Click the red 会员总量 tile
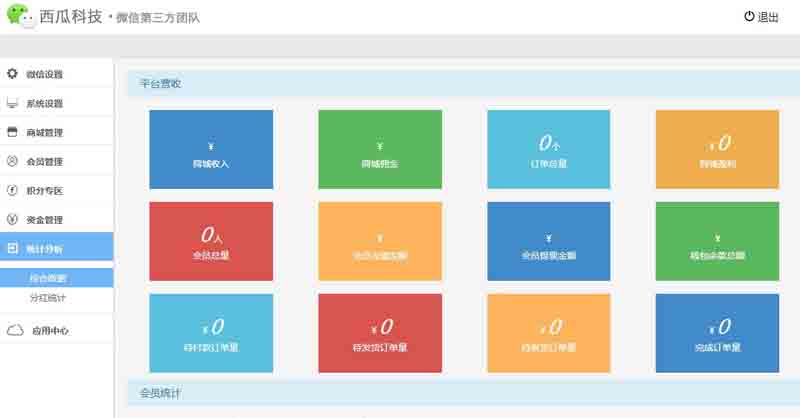This screenshot has height=418, width=800. point(211,241)
